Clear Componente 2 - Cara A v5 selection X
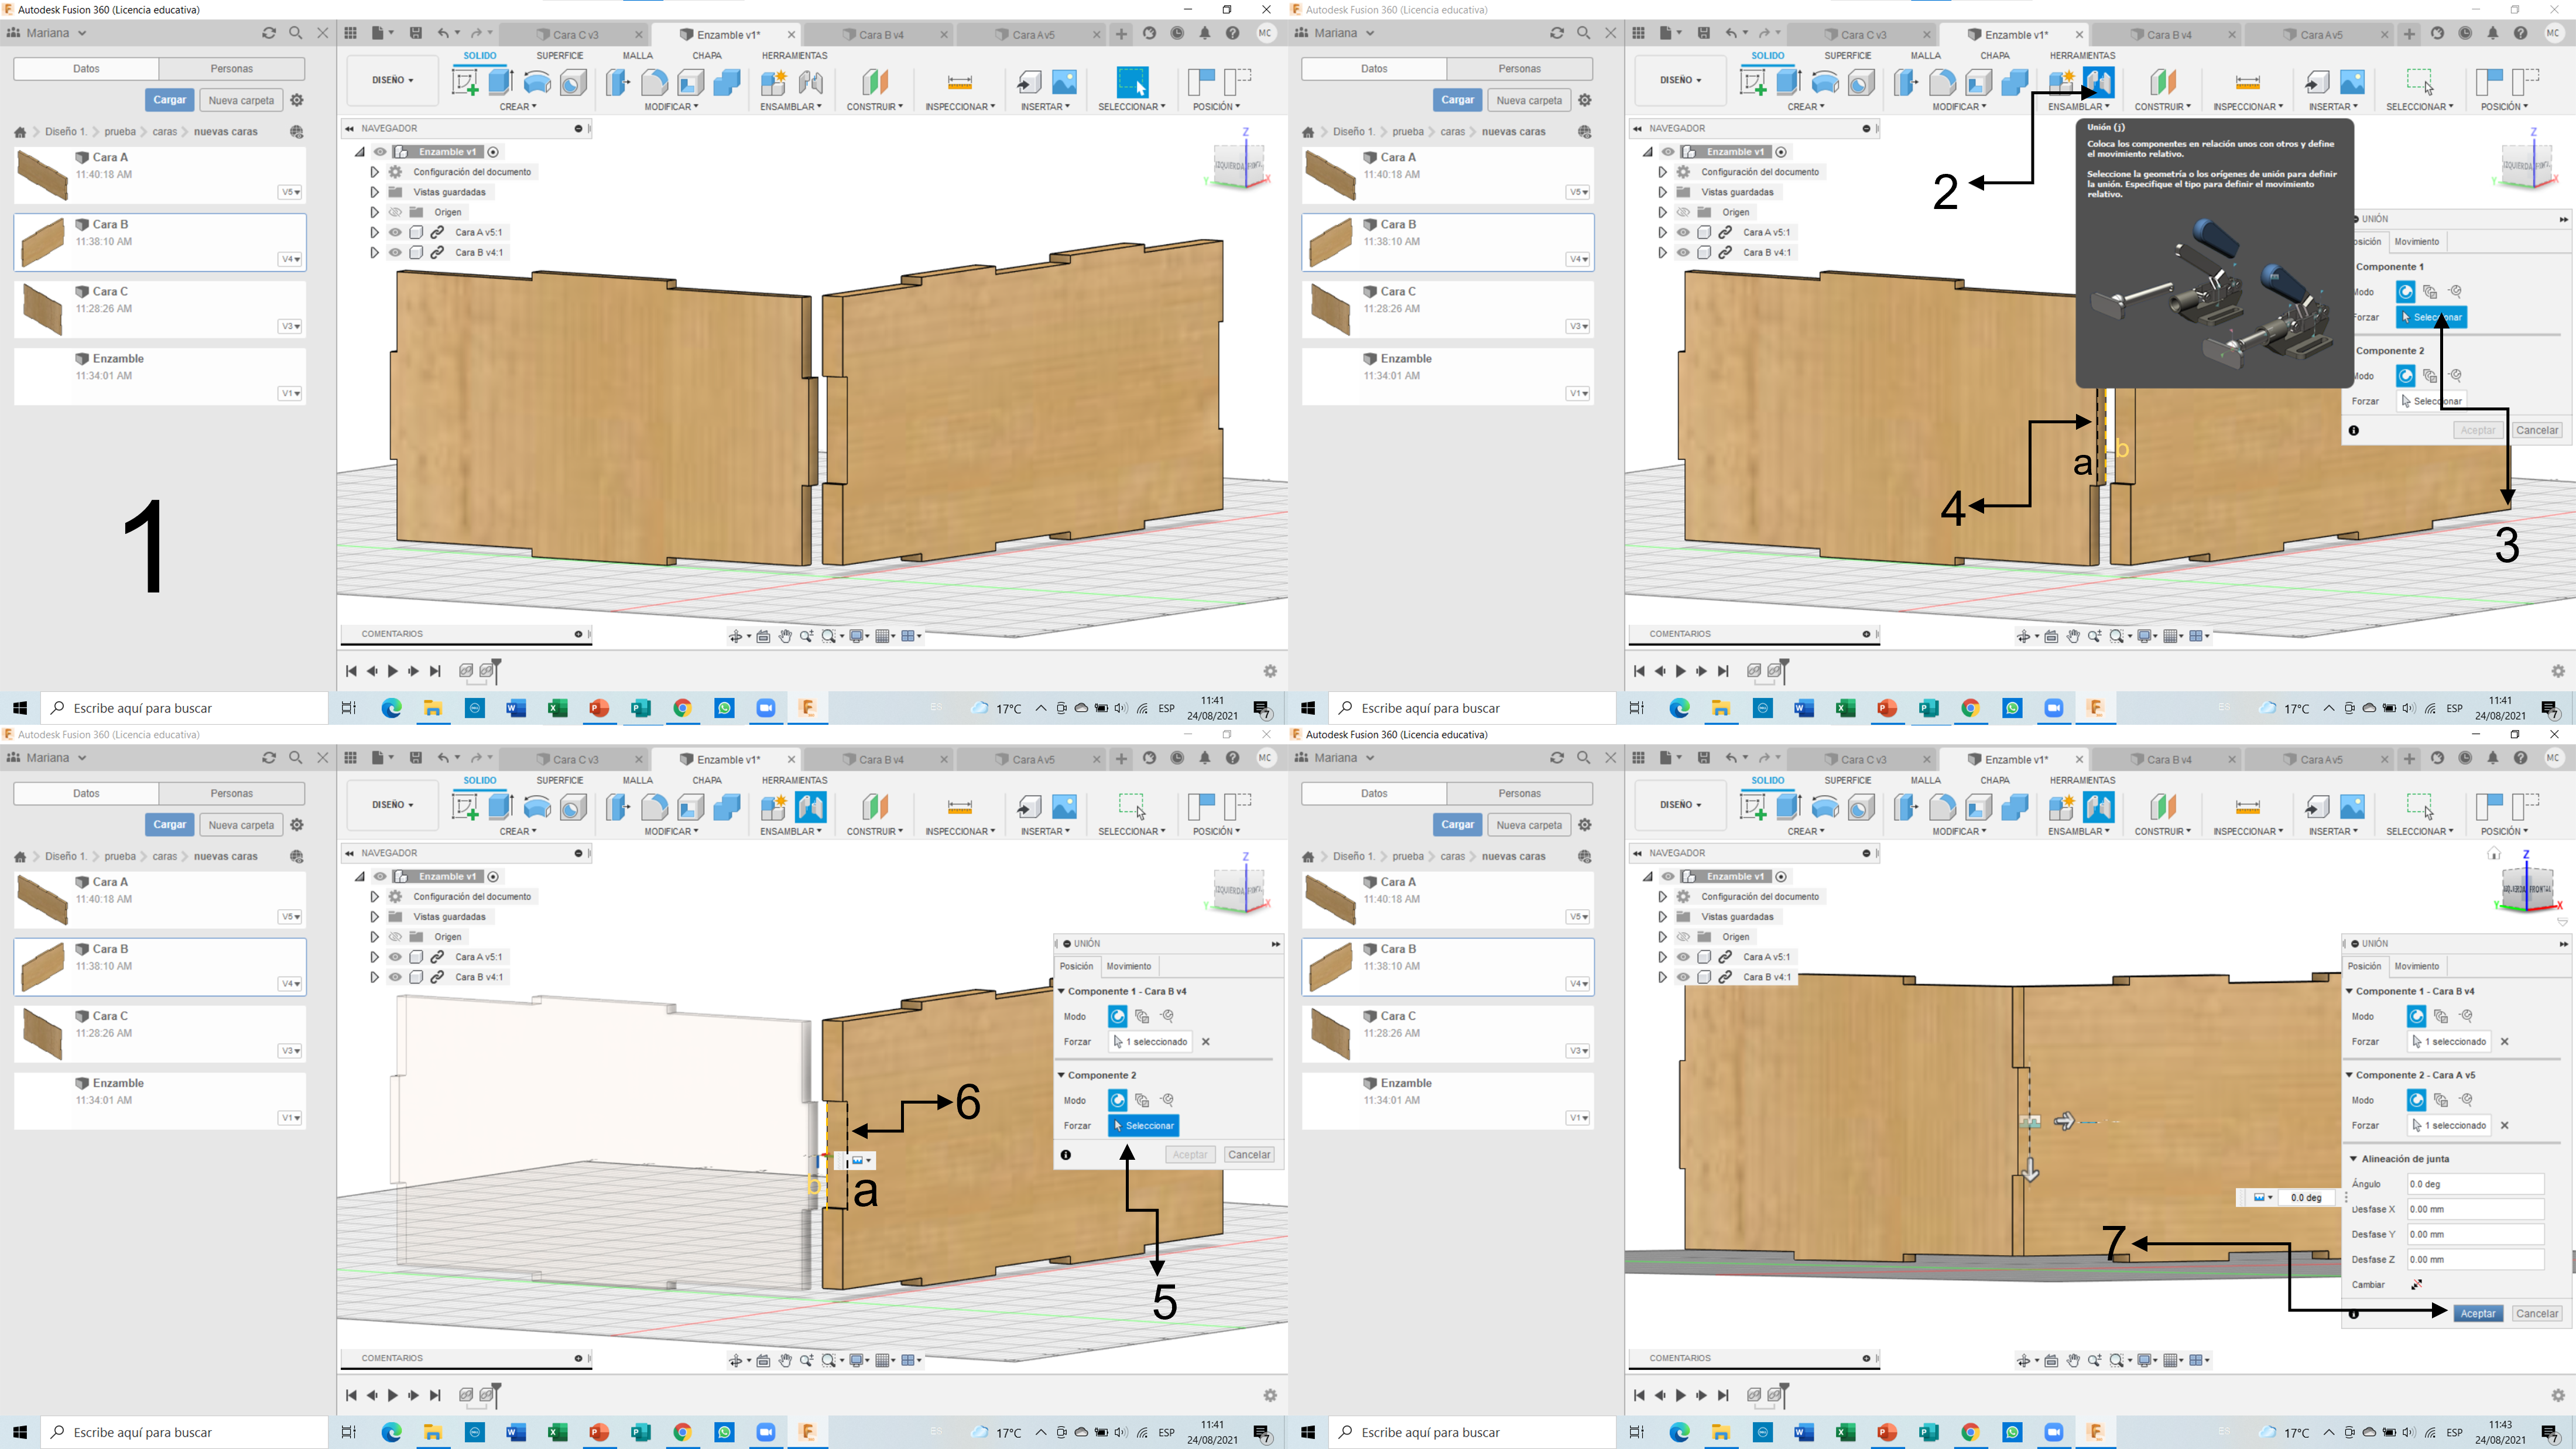Viewport: 2576px width, 1449px height. point(2505,1125)
